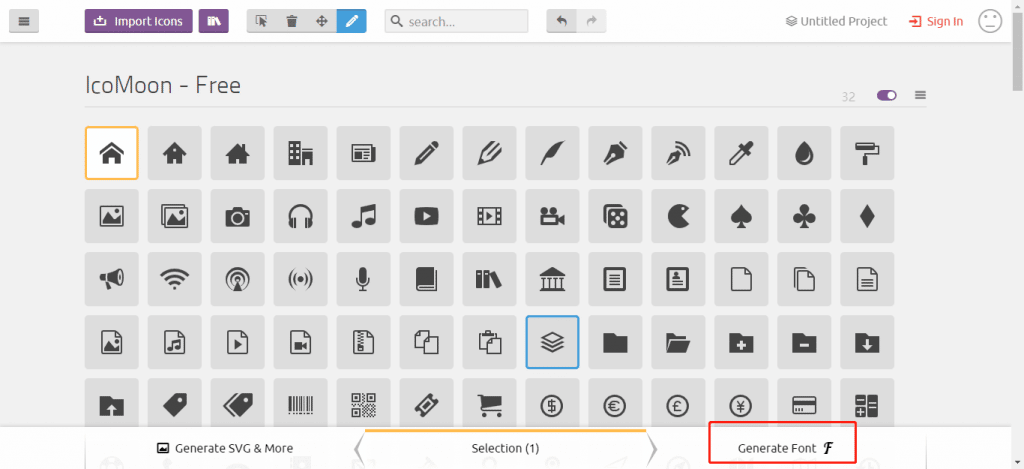Open the icon library button
This screenshot has height=469, width=1024.
(214, 21)
